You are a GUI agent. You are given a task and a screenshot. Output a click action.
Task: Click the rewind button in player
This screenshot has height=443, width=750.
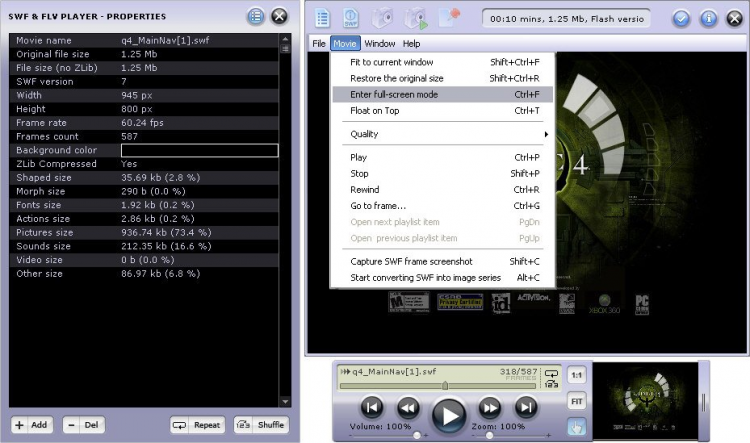coord(408,408)
